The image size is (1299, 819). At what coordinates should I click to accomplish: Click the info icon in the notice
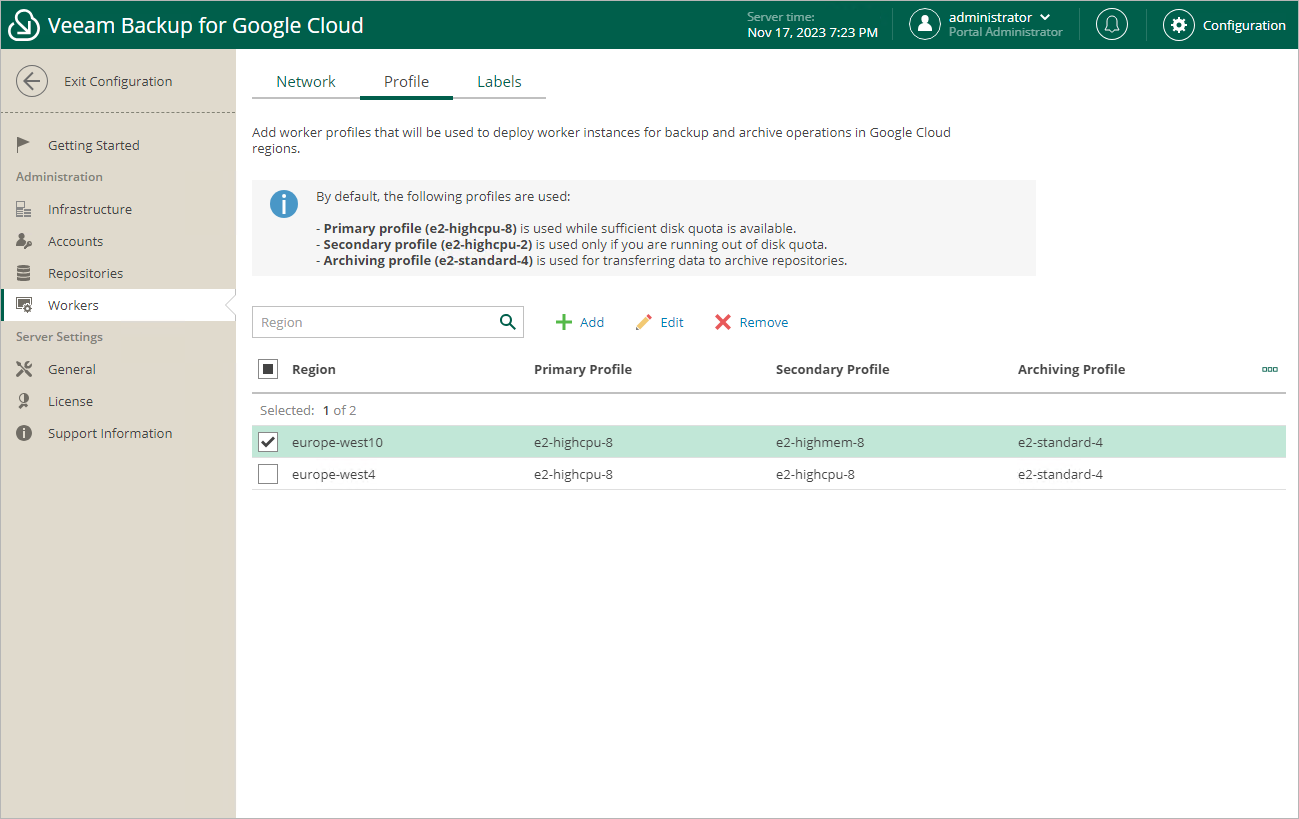[284, 204]
